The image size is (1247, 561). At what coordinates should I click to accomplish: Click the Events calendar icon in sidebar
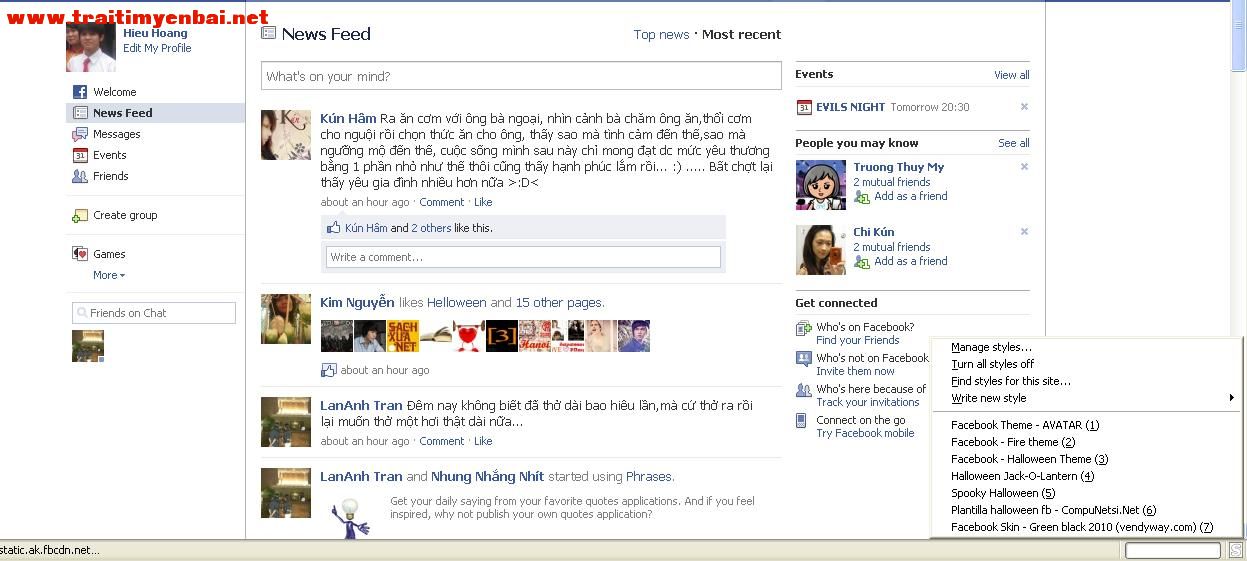point(80,155)
